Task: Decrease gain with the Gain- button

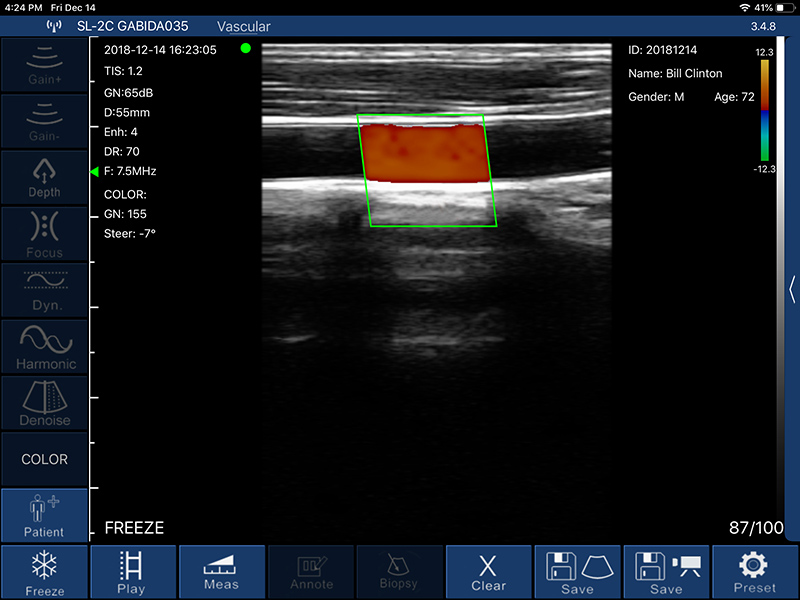Action: (x=44, y=120)
